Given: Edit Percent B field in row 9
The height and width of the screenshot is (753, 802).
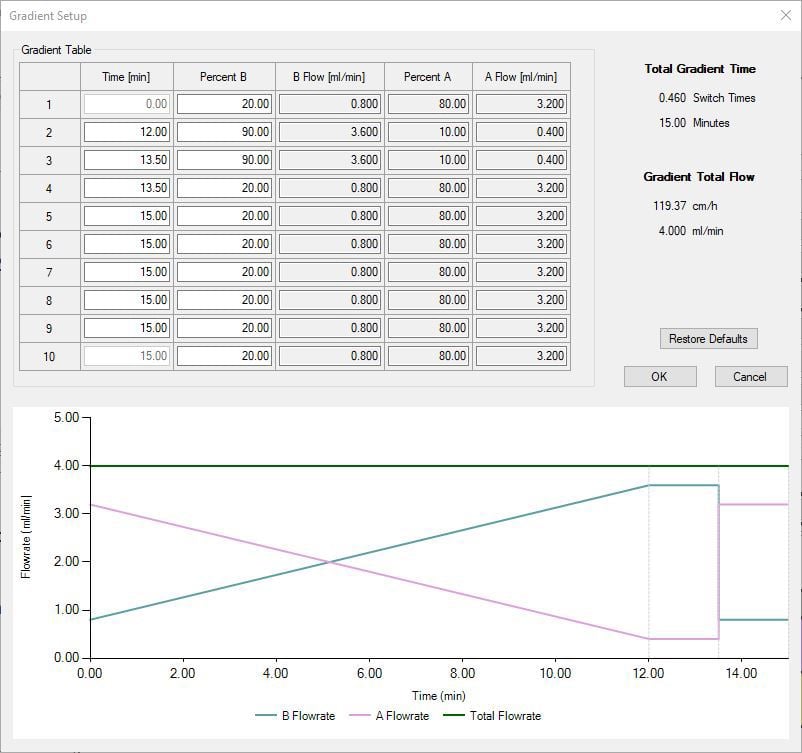Looking at the screenshot, I should pyautogui.click(x=225, y=327).
